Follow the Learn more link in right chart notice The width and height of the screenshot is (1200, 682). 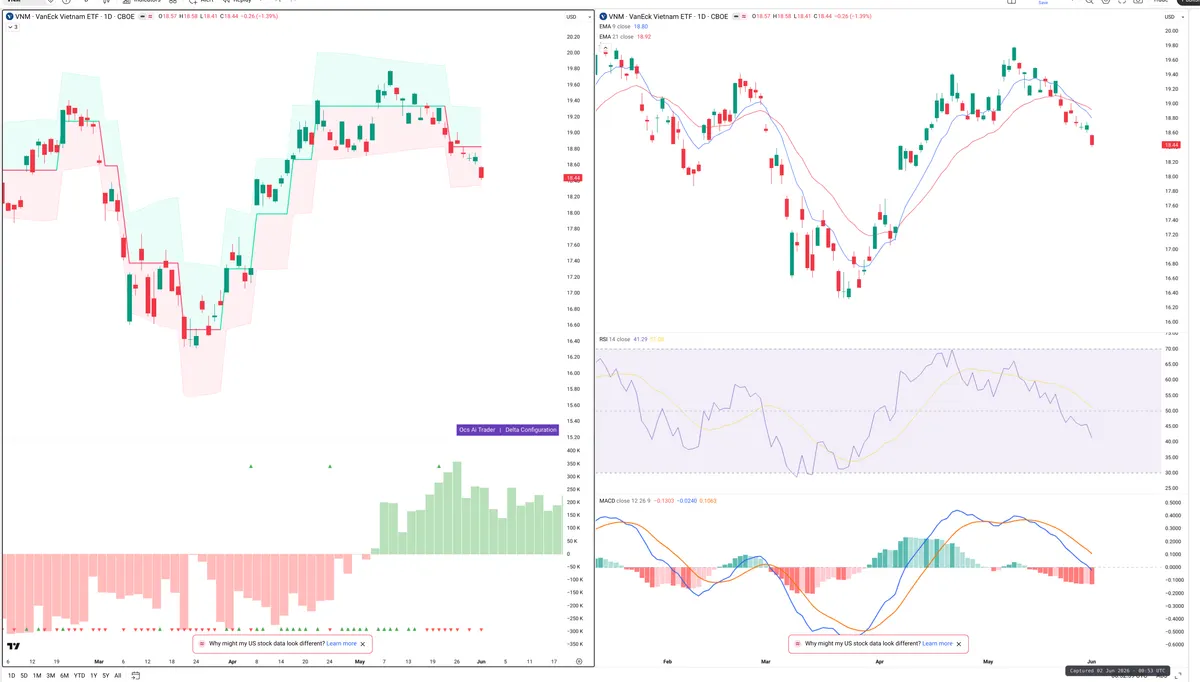[x=937, y=644]
